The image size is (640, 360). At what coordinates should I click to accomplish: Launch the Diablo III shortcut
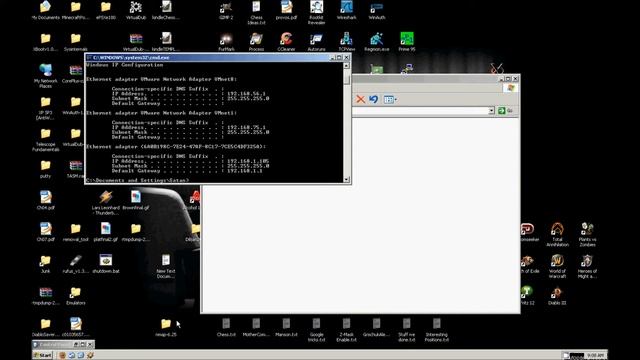pos(557,296)
